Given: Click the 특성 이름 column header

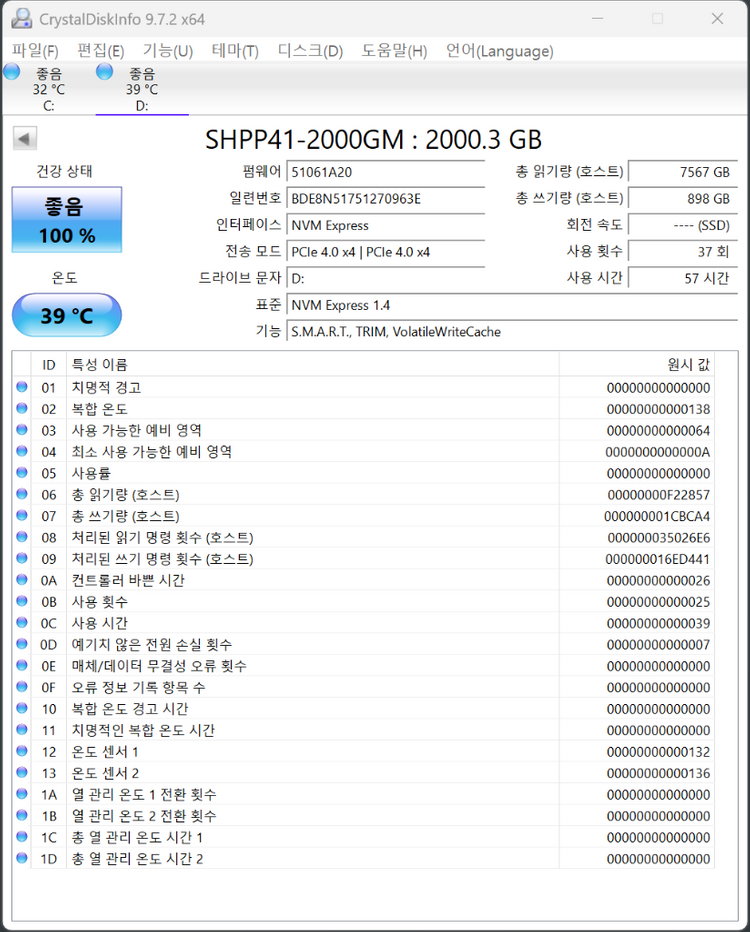Looking at the screenshot, I should point(313,365).
